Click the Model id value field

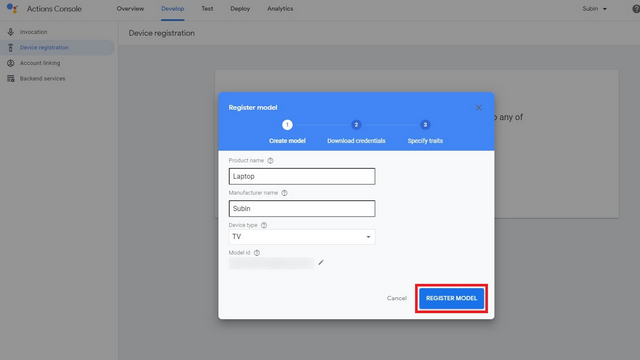coord(271,263)
